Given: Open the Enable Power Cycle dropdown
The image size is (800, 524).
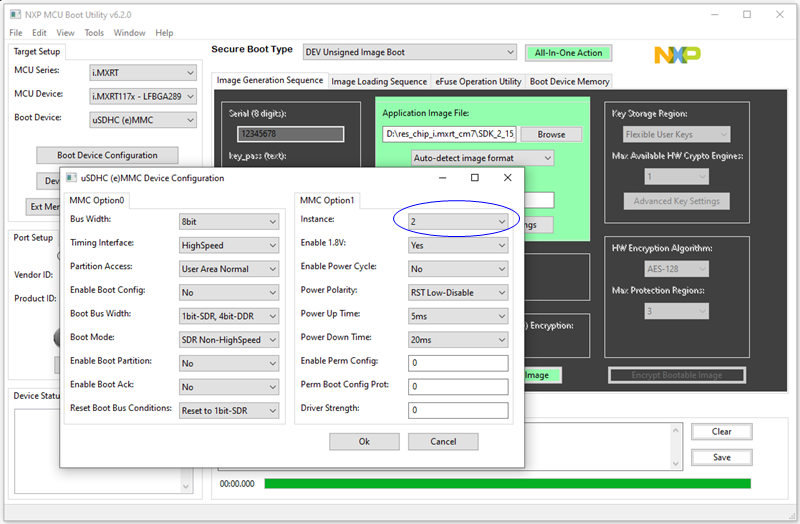Looking at the screenshot, I should (x=458, y=269).
